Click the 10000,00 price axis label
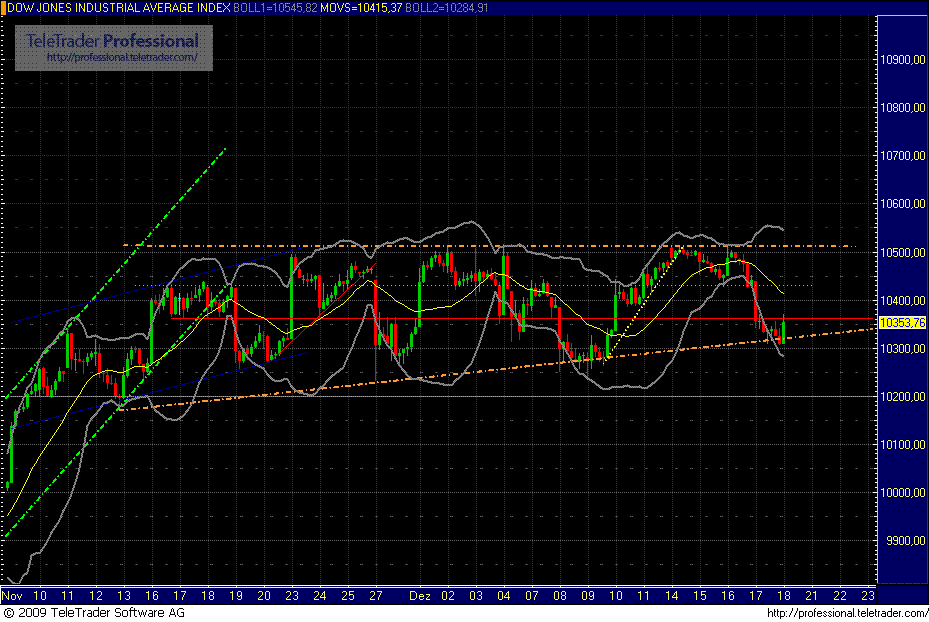Viewport: 929px width, 622px height. 902,492
